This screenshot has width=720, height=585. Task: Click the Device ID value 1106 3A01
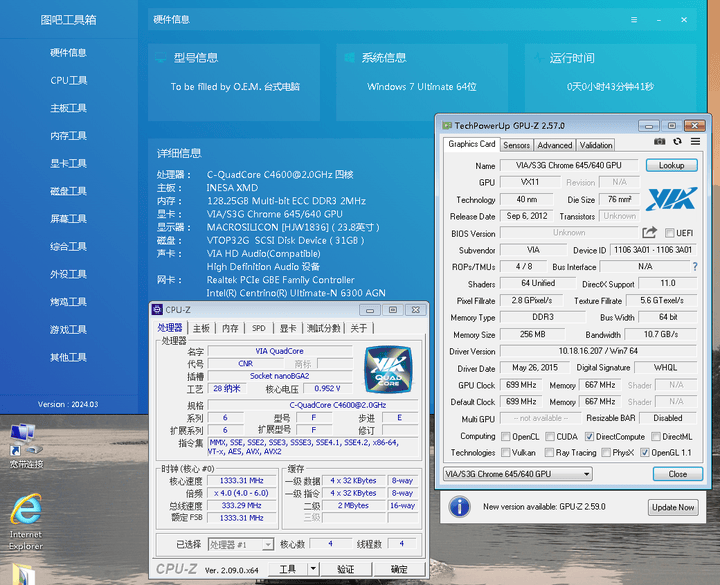pyautogui.click(x=653, y=250)
